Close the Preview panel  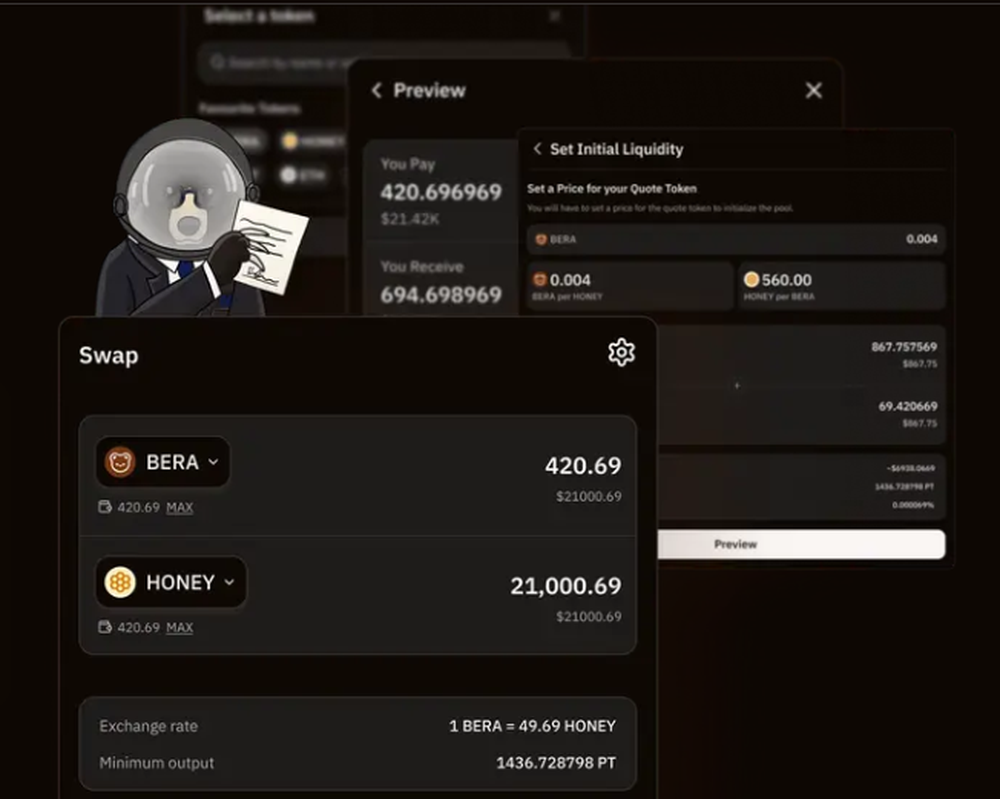[813, 91]
